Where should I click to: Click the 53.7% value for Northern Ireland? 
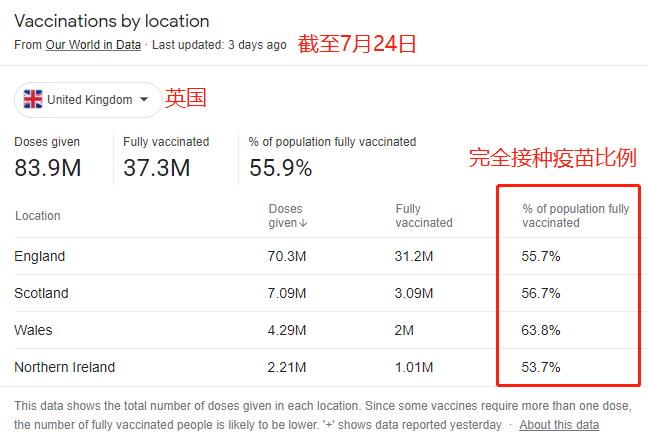pyautogui.click(x=541, y=367)
